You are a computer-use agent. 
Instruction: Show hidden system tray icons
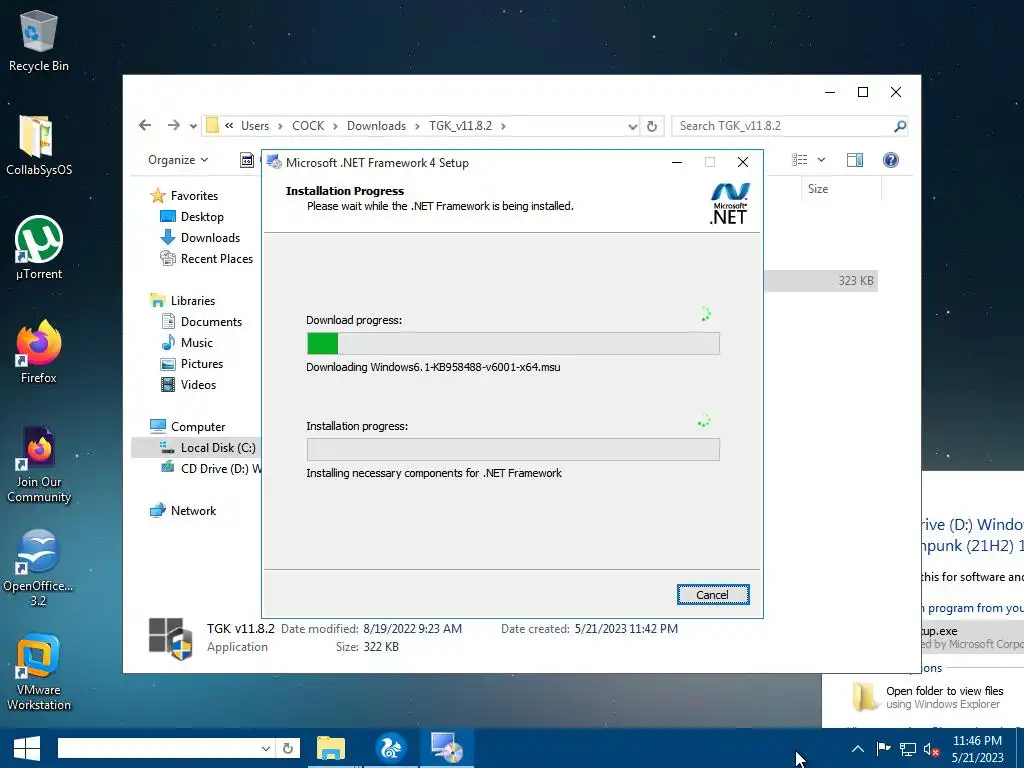click(x=858, y=749)
